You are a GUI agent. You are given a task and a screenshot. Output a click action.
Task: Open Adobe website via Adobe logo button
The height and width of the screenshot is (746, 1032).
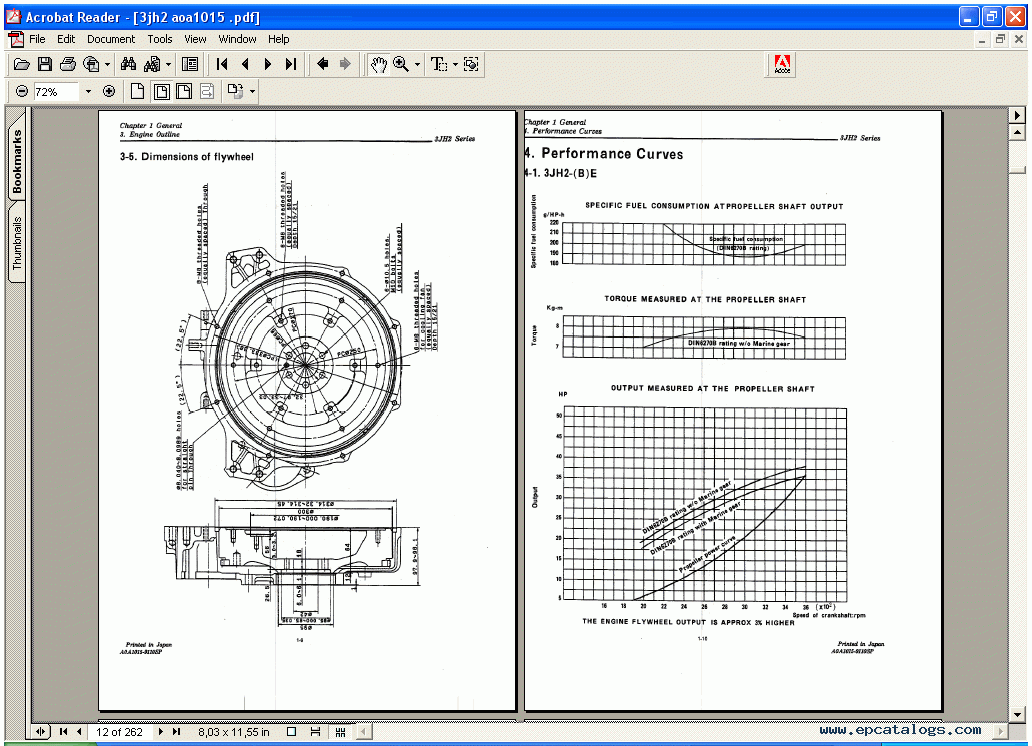[x=782, y=65]
